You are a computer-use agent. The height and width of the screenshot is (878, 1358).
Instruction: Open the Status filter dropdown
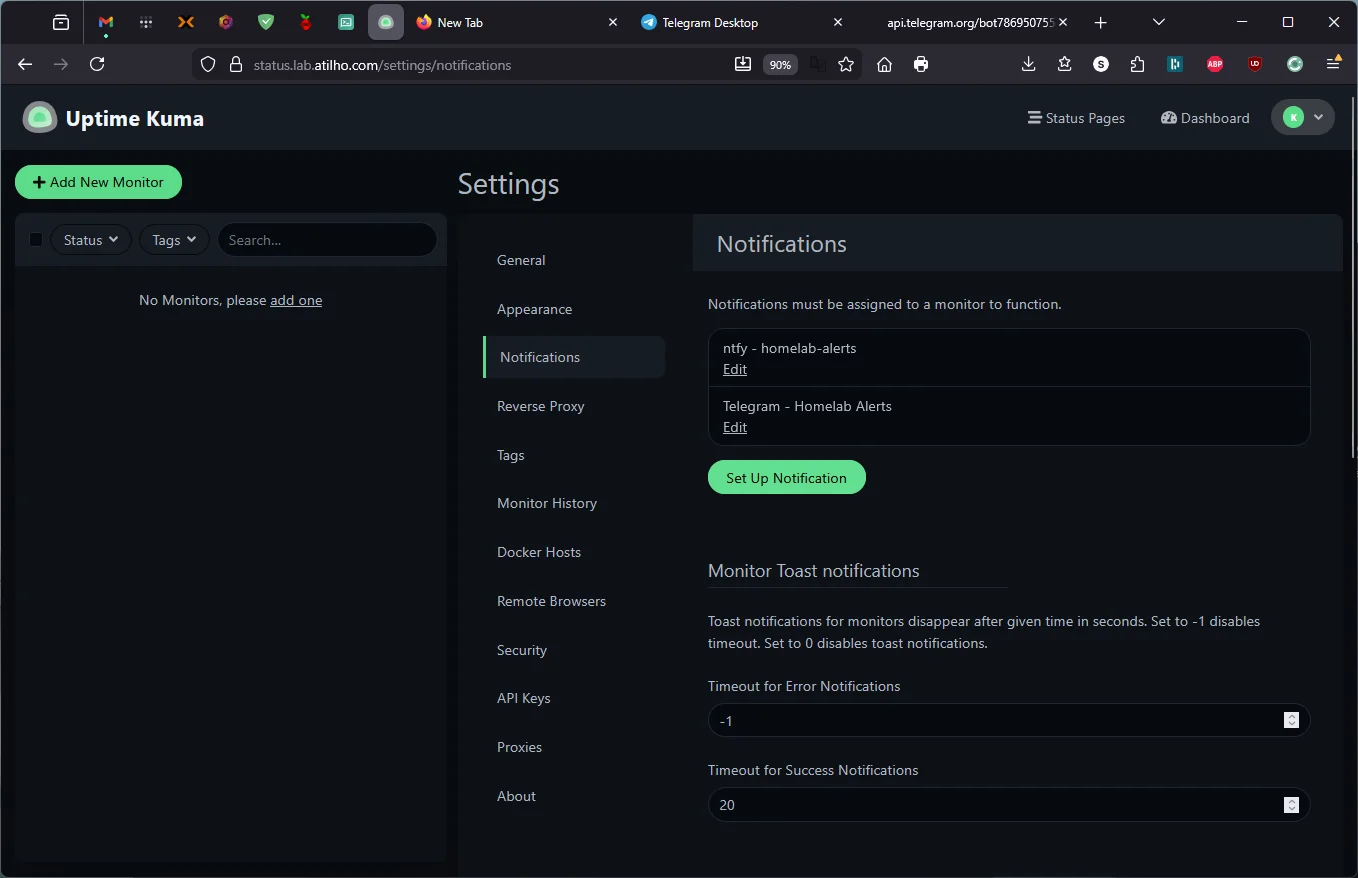(x=90, y=239)
